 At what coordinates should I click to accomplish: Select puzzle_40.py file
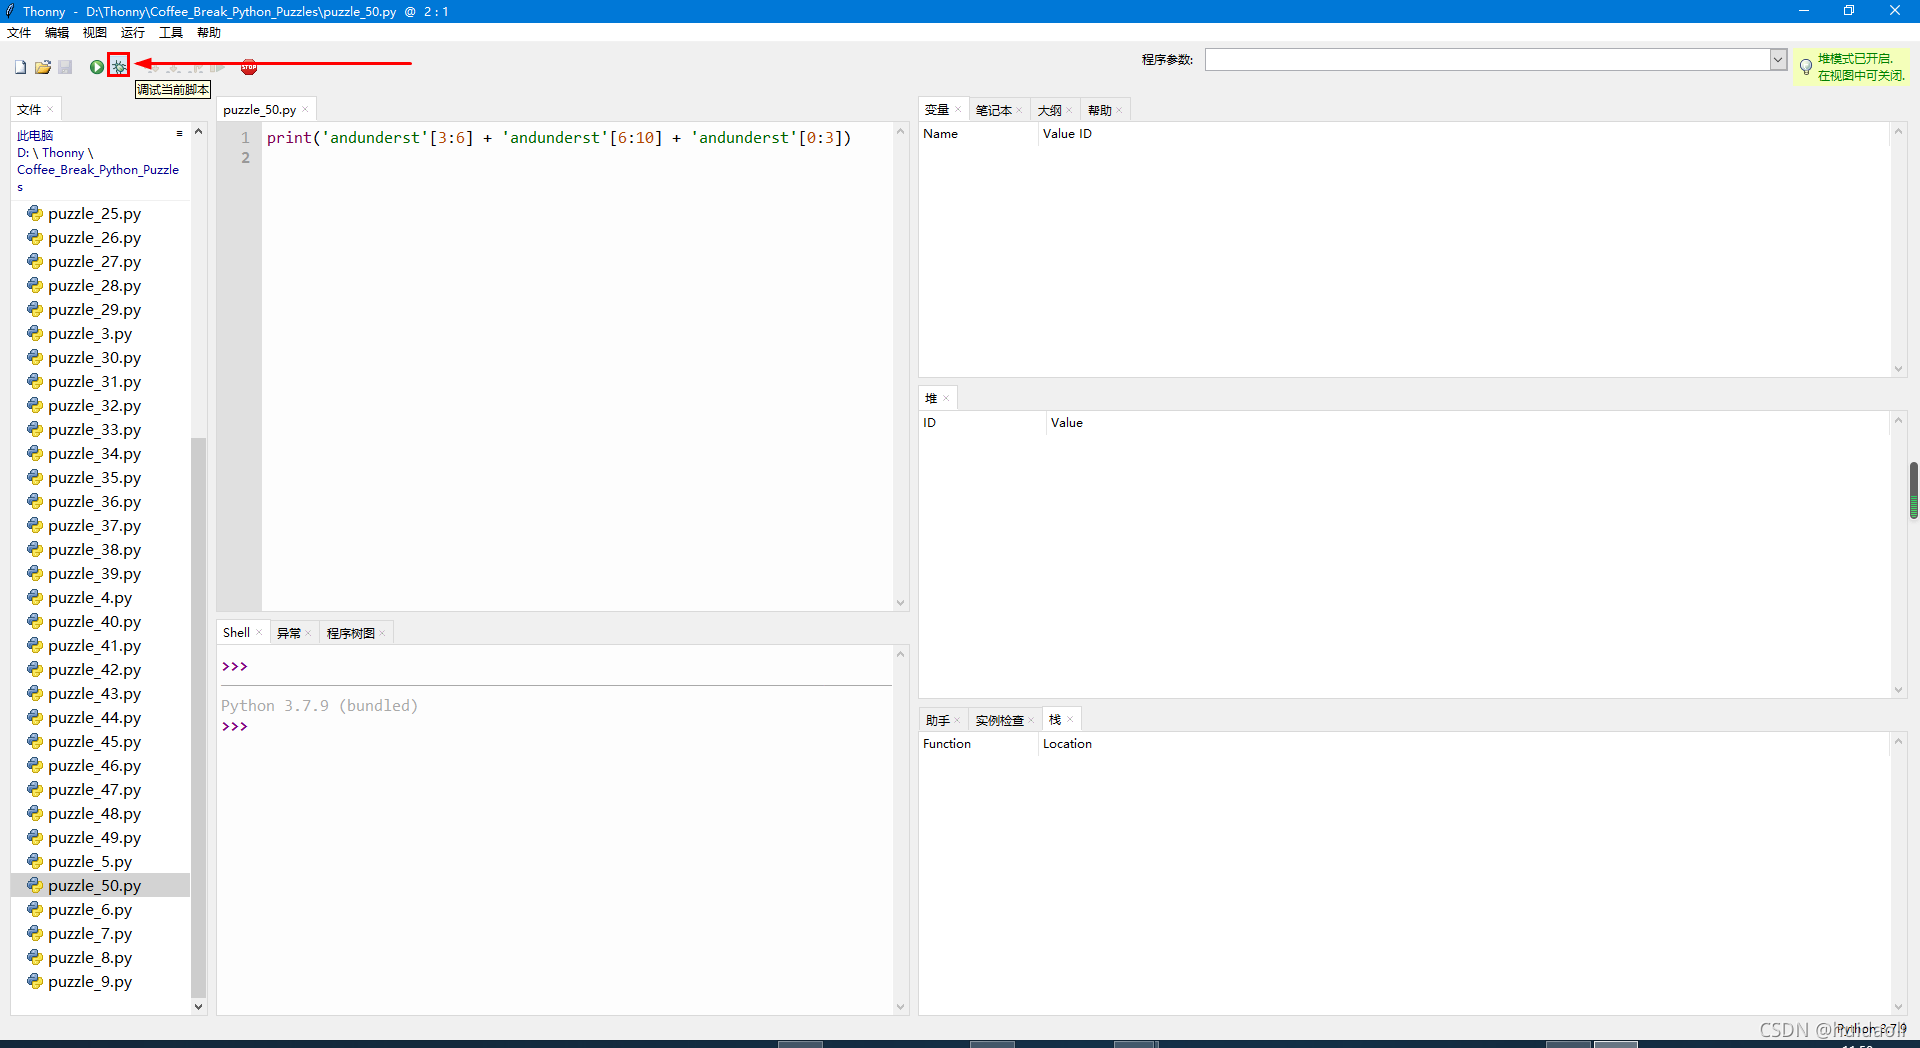pyautogui.click(x=94, y=621)
